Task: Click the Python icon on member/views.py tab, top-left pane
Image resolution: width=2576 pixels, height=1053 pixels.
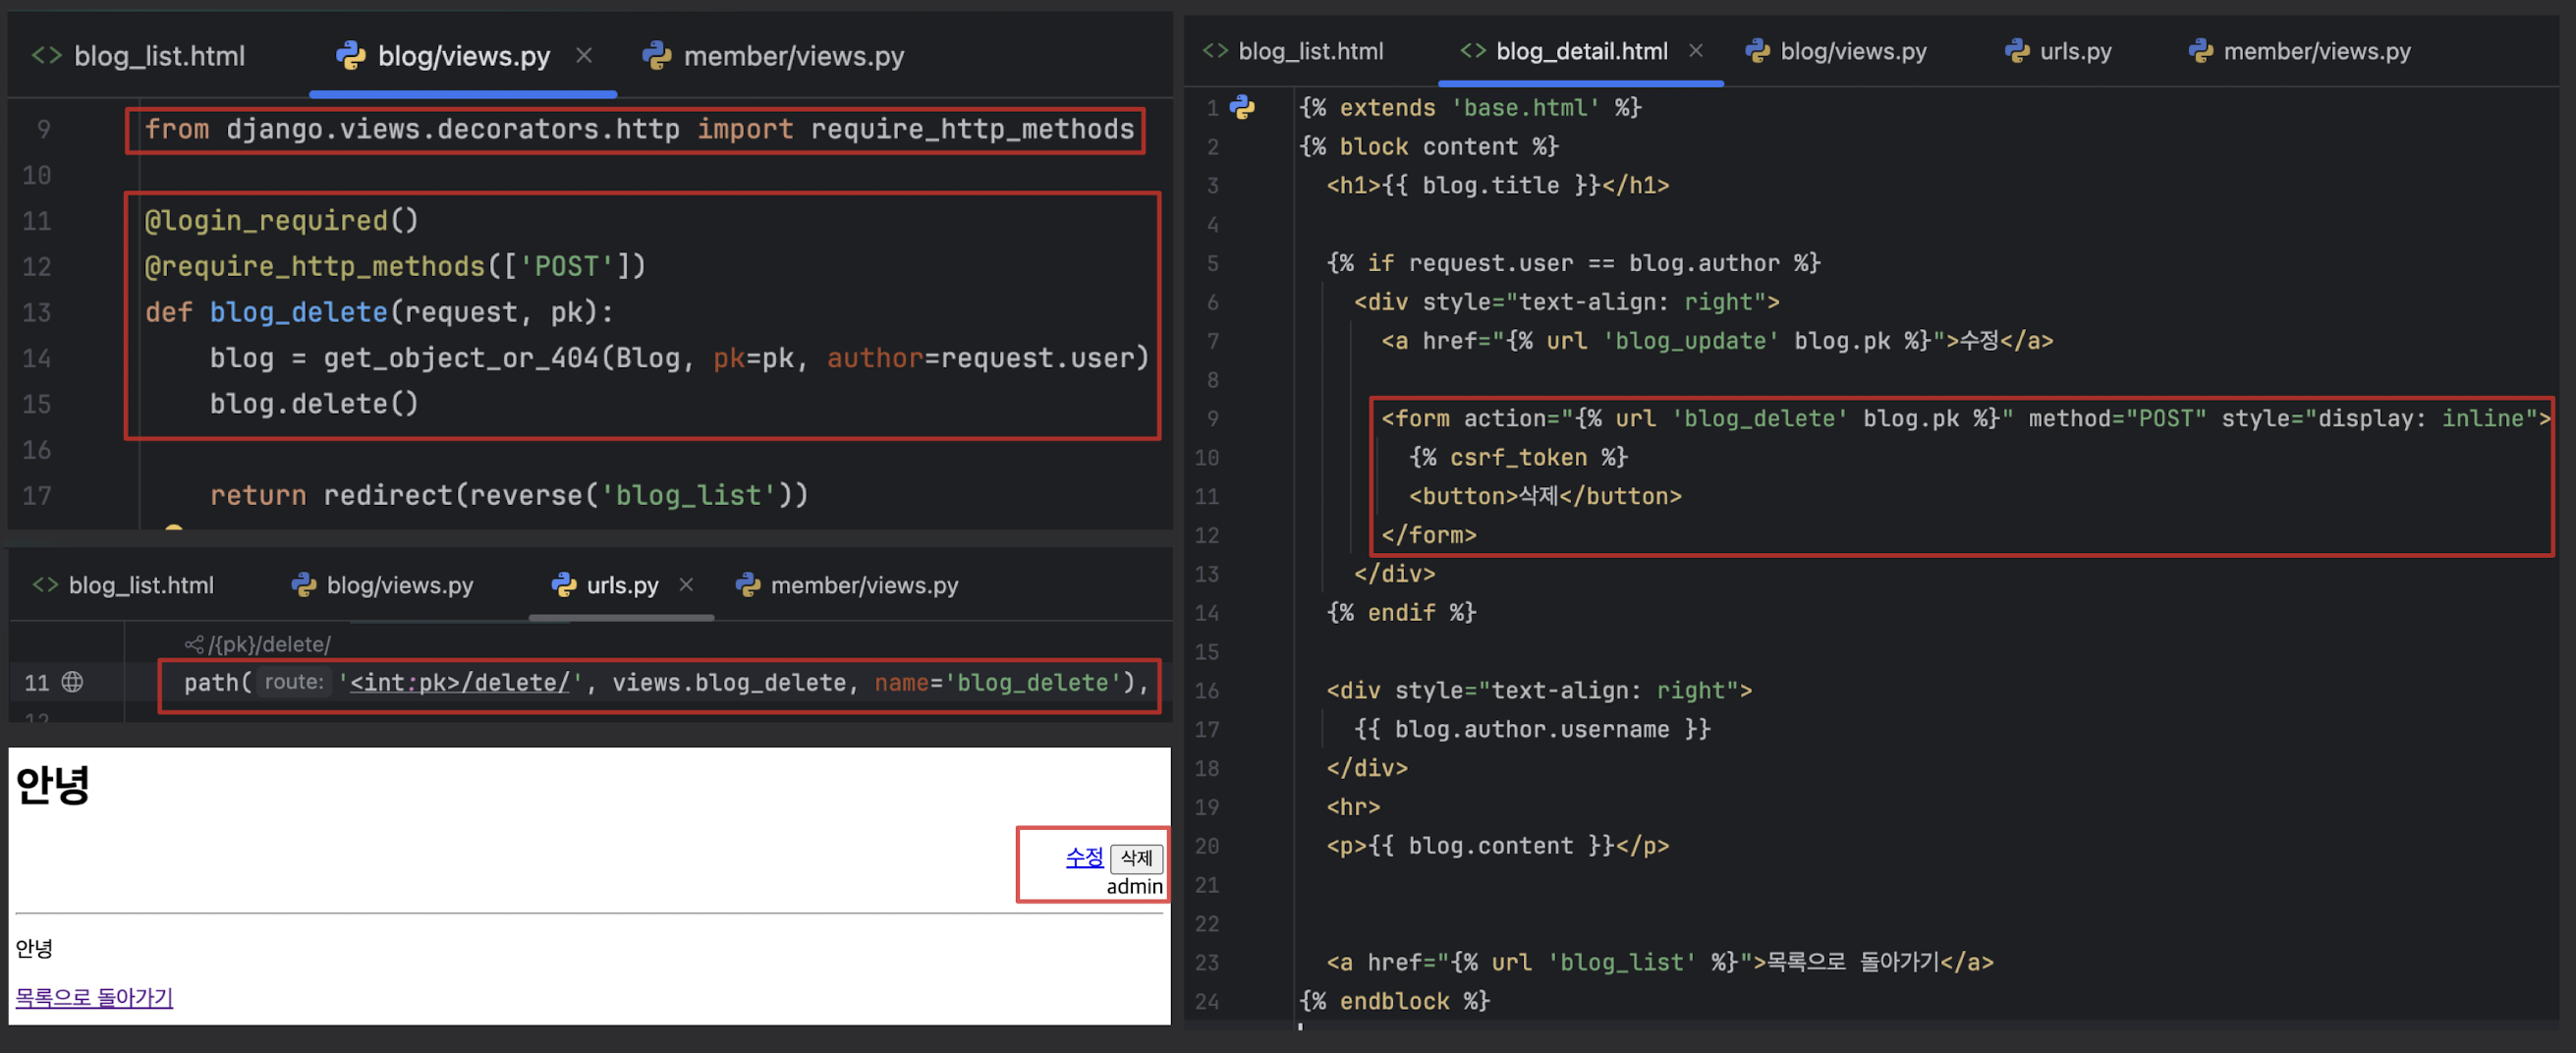Action: click(x=657, y=56)
